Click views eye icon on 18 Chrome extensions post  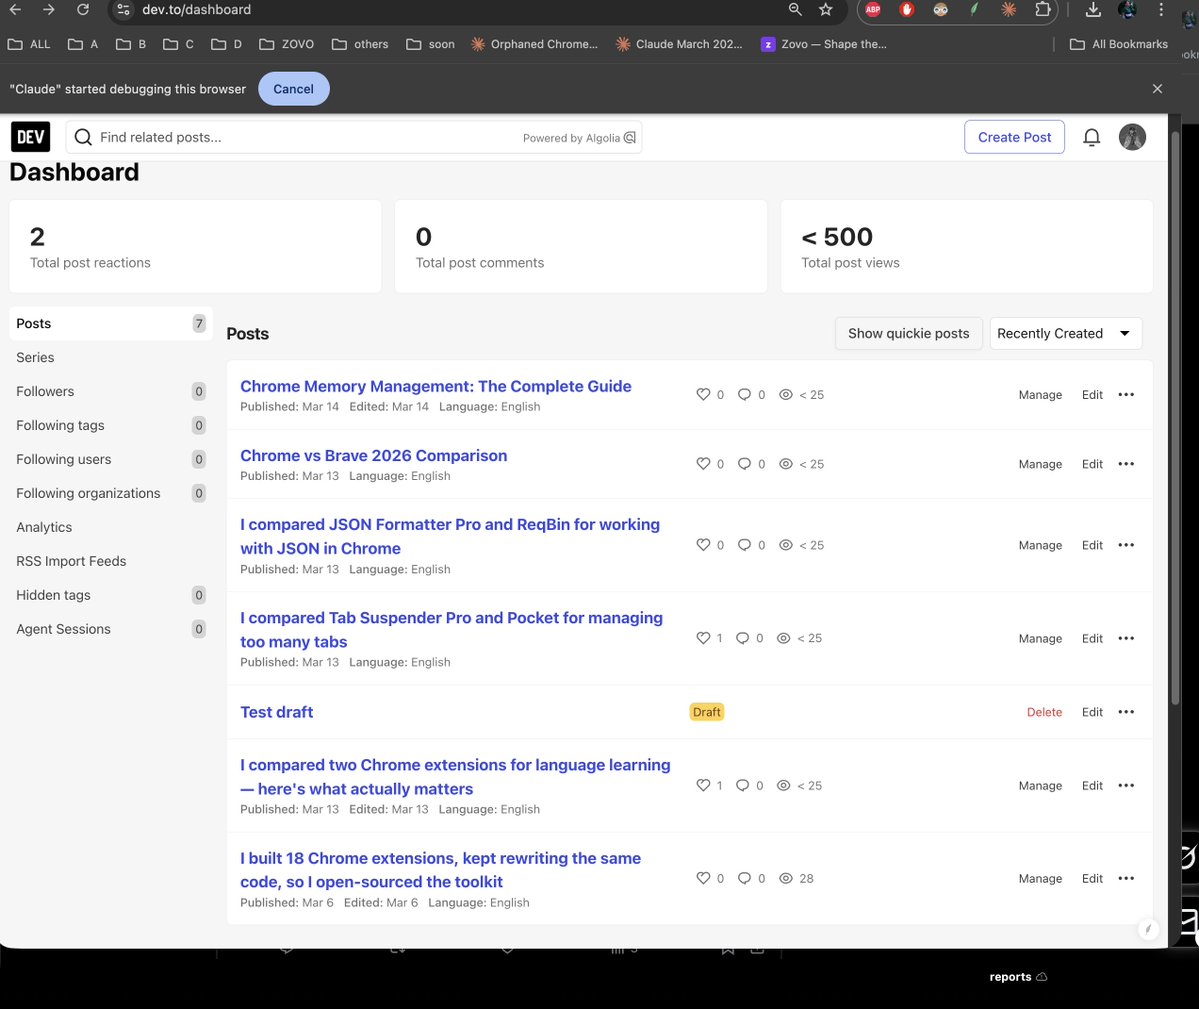tap(785, 878)
